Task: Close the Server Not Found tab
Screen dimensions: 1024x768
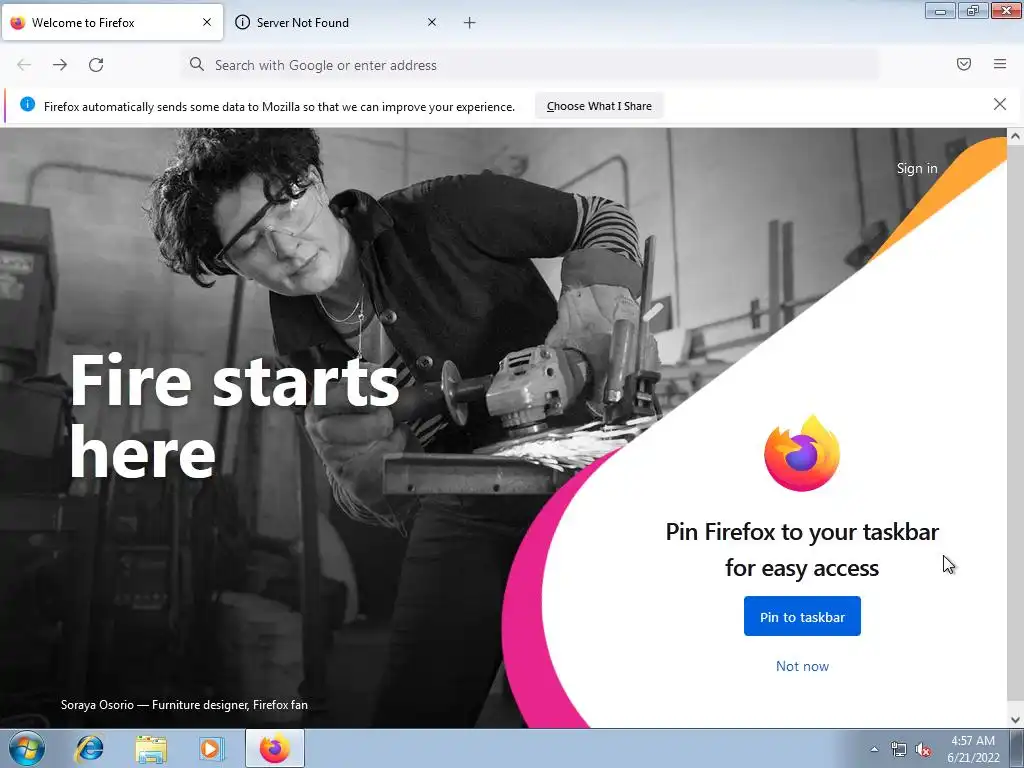Action: pyautogui.click(x=432, y=22)
